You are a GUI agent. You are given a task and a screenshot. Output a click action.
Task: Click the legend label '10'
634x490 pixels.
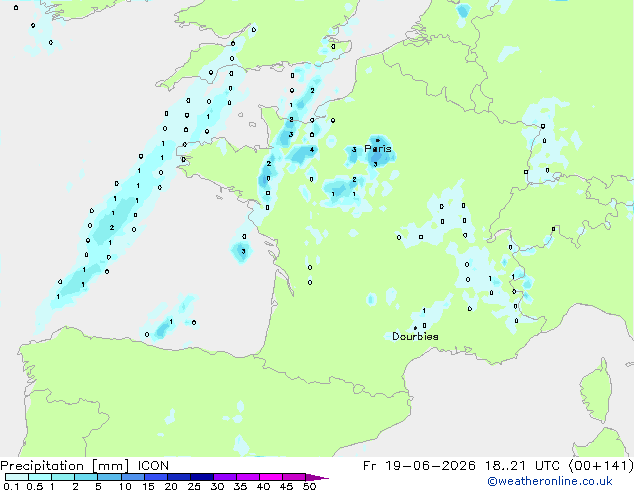coord(125,486)
